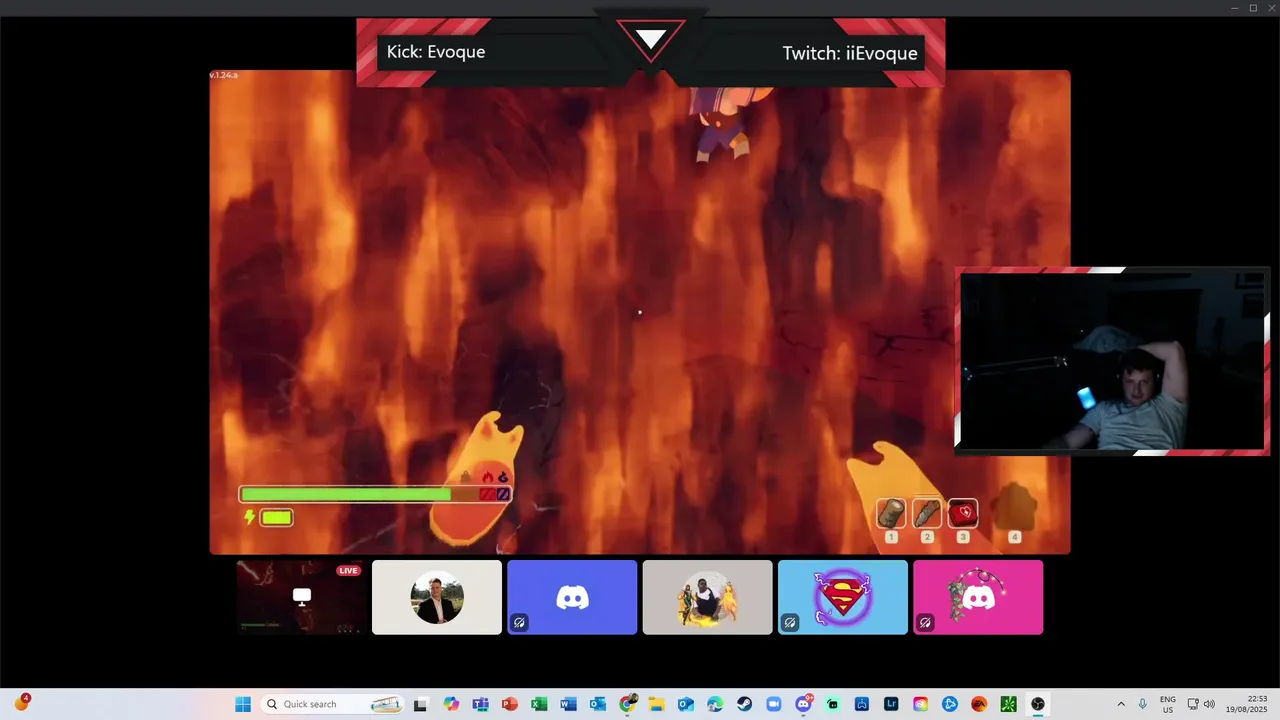This screenshot has height=720, width=1280.
Task: Select the Superman logo participant tile
Action: click(x=843, y=597)
